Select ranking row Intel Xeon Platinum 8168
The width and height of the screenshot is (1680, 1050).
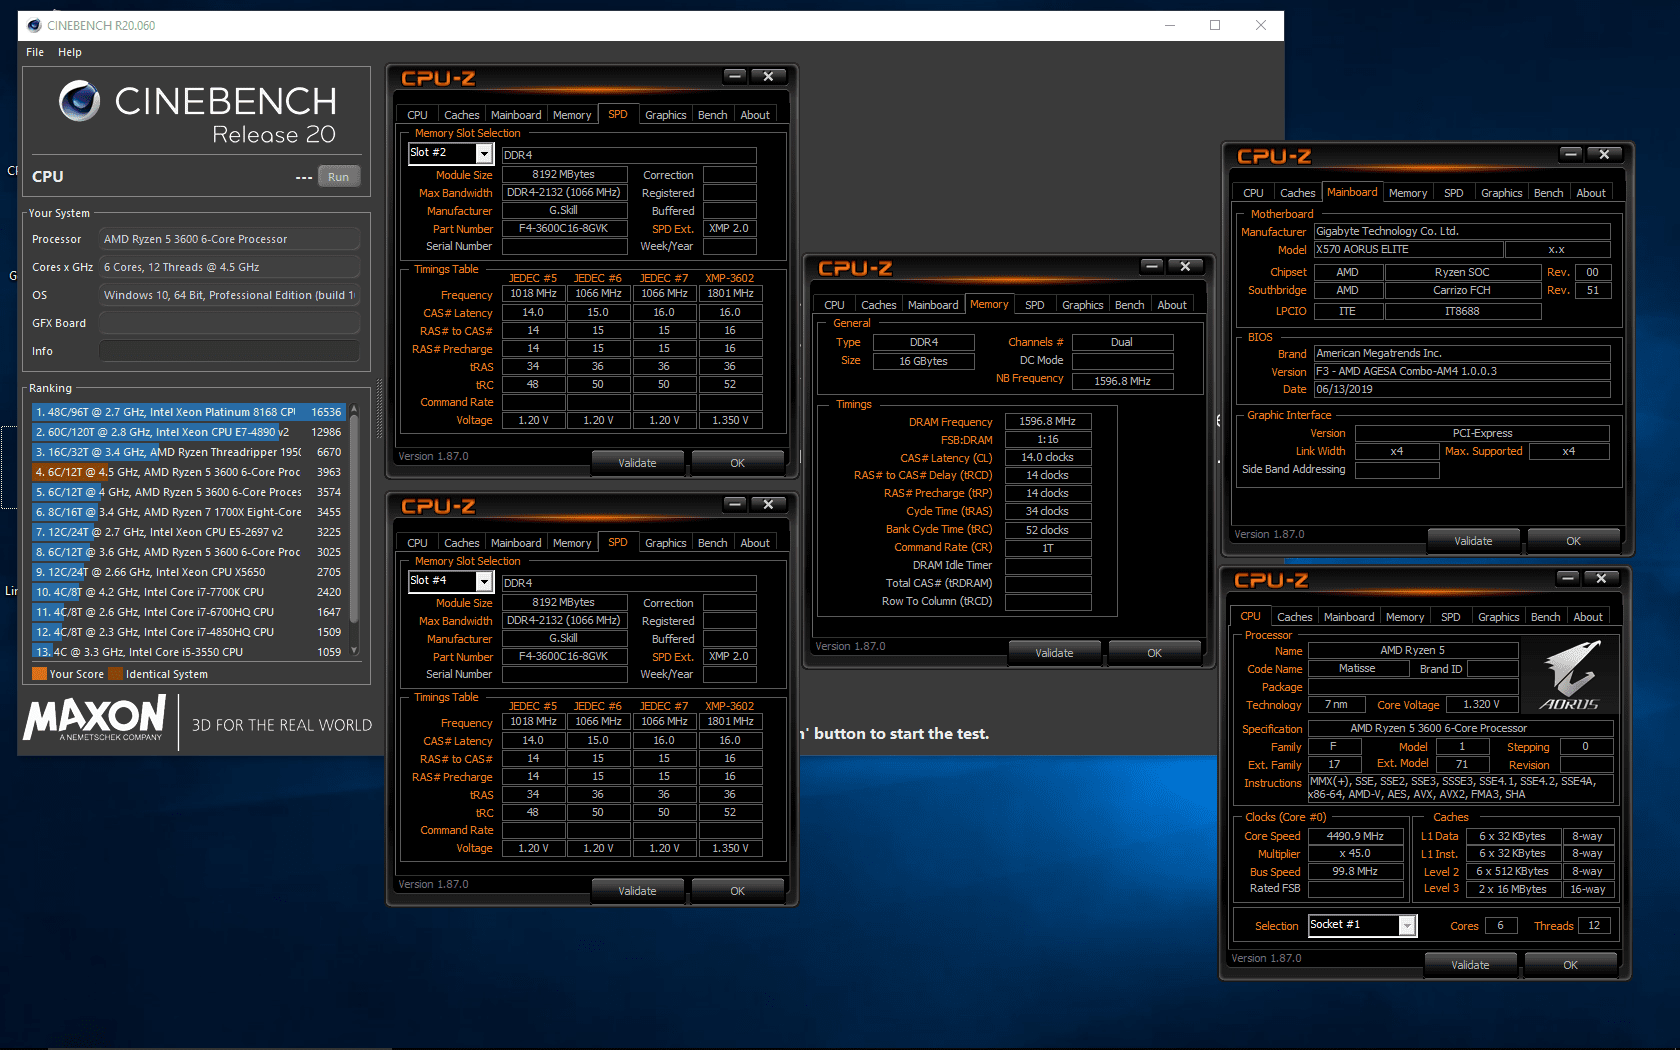(188, 412)
